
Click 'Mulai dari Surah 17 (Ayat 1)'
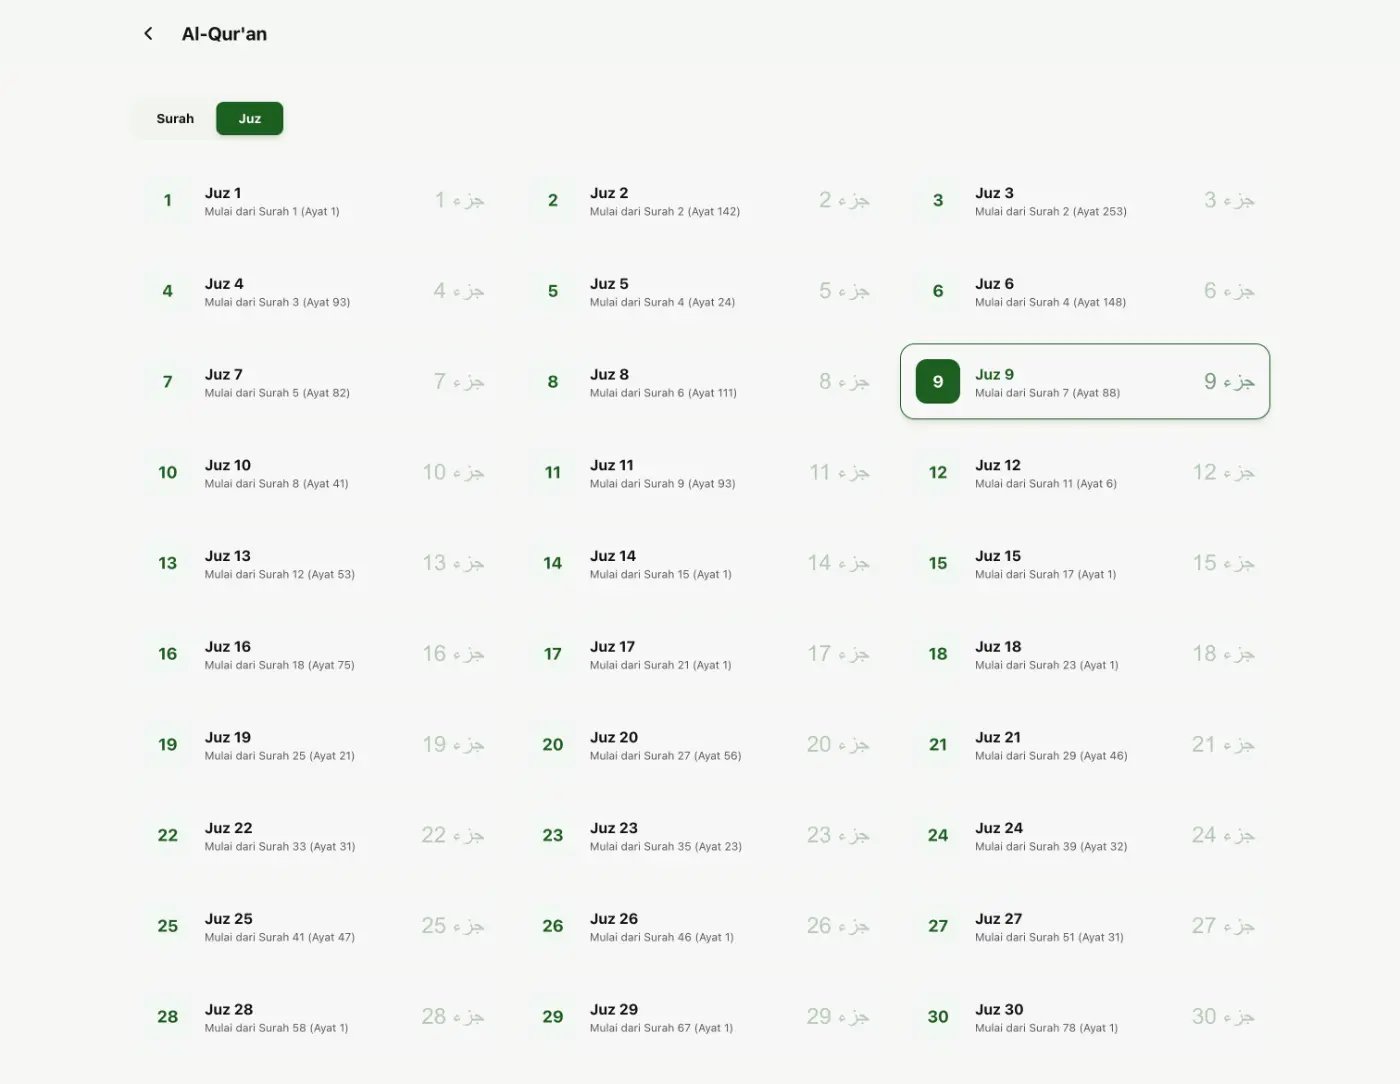pos(1046,575)
